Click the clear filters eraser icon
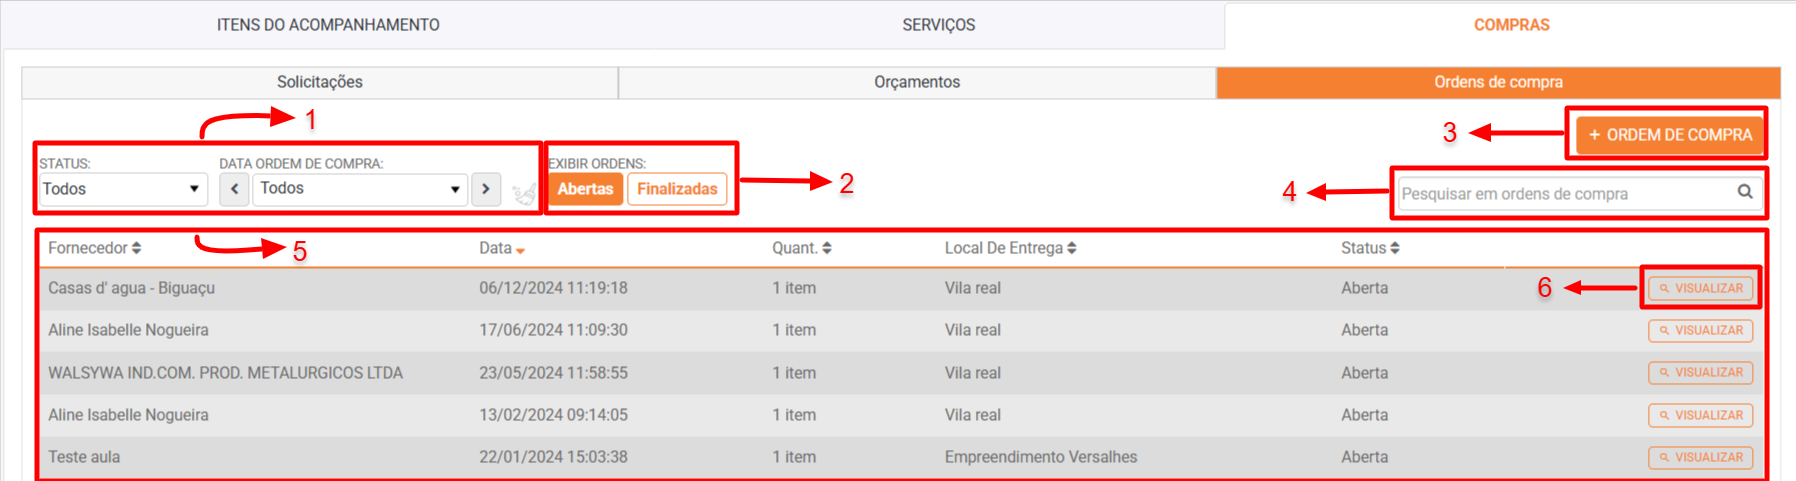 523,192
